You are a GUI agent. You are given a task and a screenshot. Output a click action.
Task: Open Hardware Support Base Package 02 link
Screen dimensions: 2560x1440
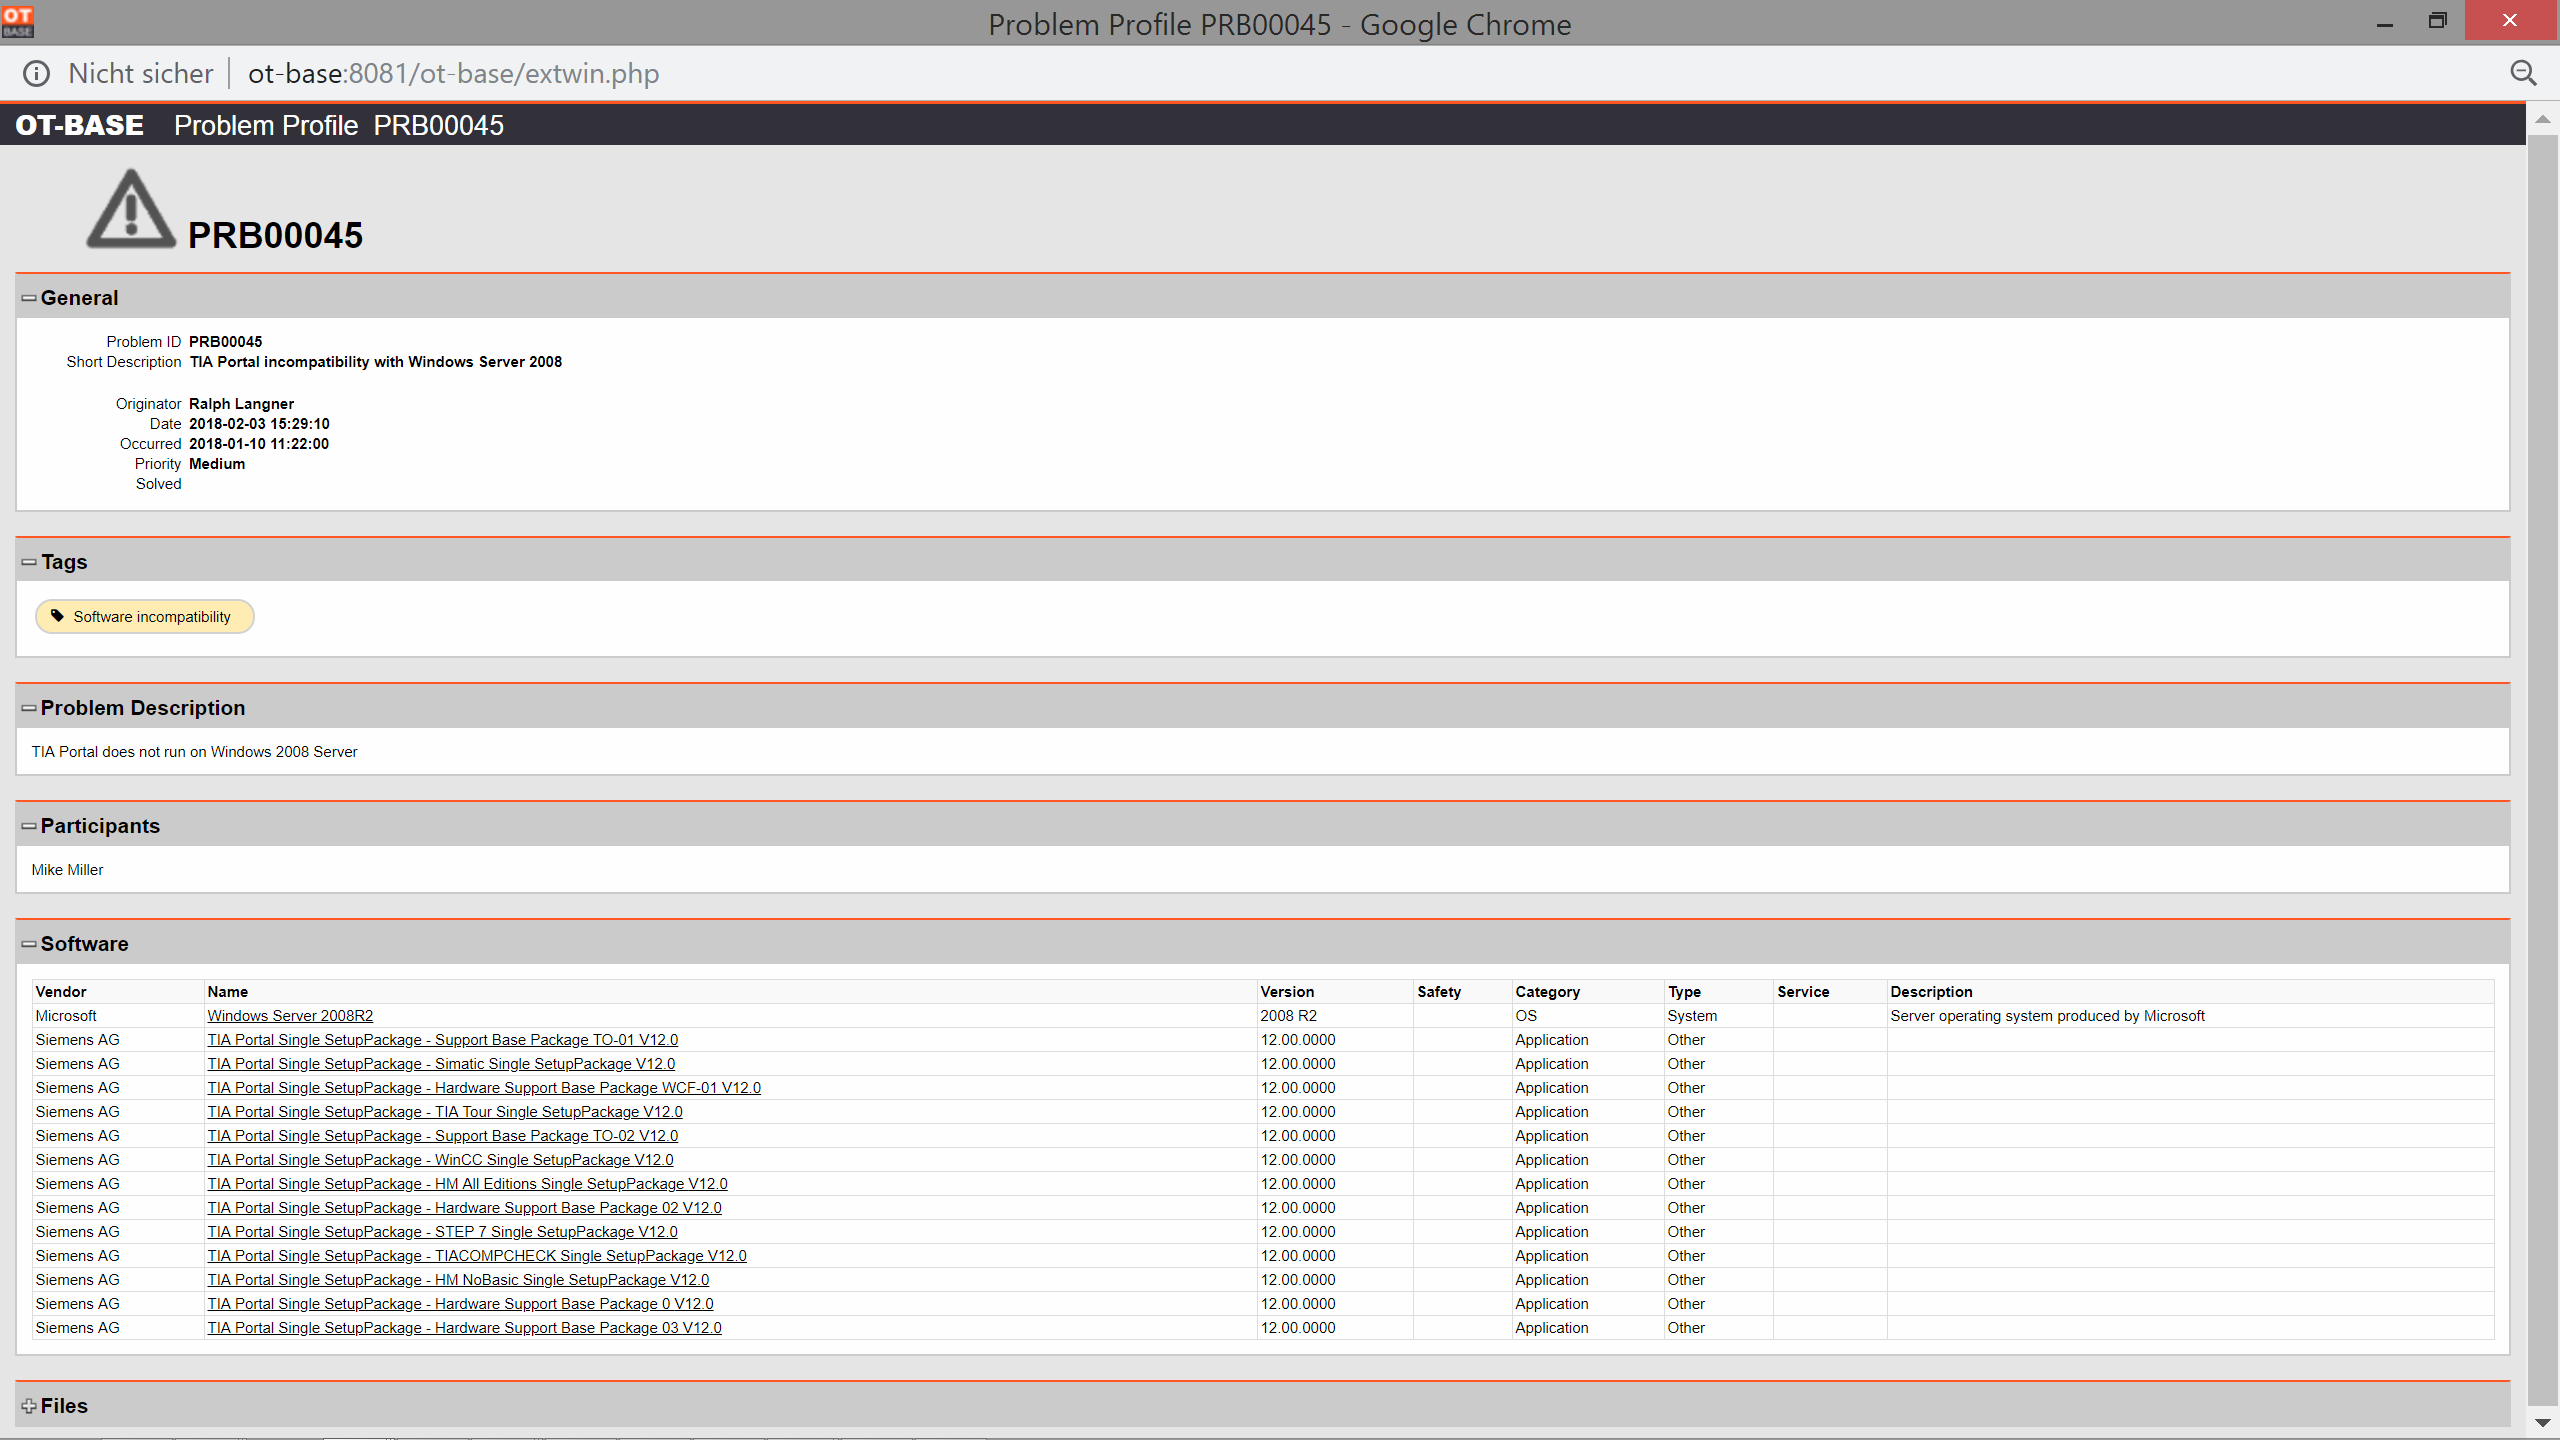464,1208
